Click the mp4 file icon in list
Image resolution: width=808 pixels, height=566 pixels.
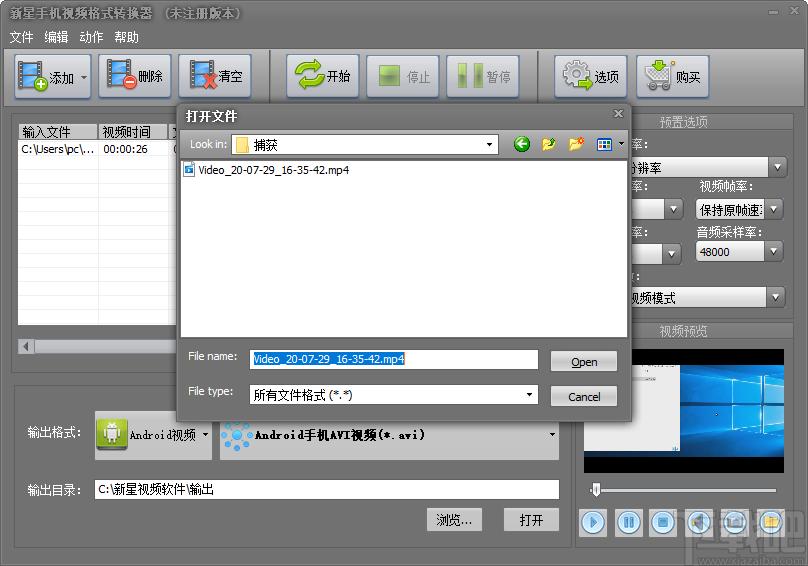189,170
